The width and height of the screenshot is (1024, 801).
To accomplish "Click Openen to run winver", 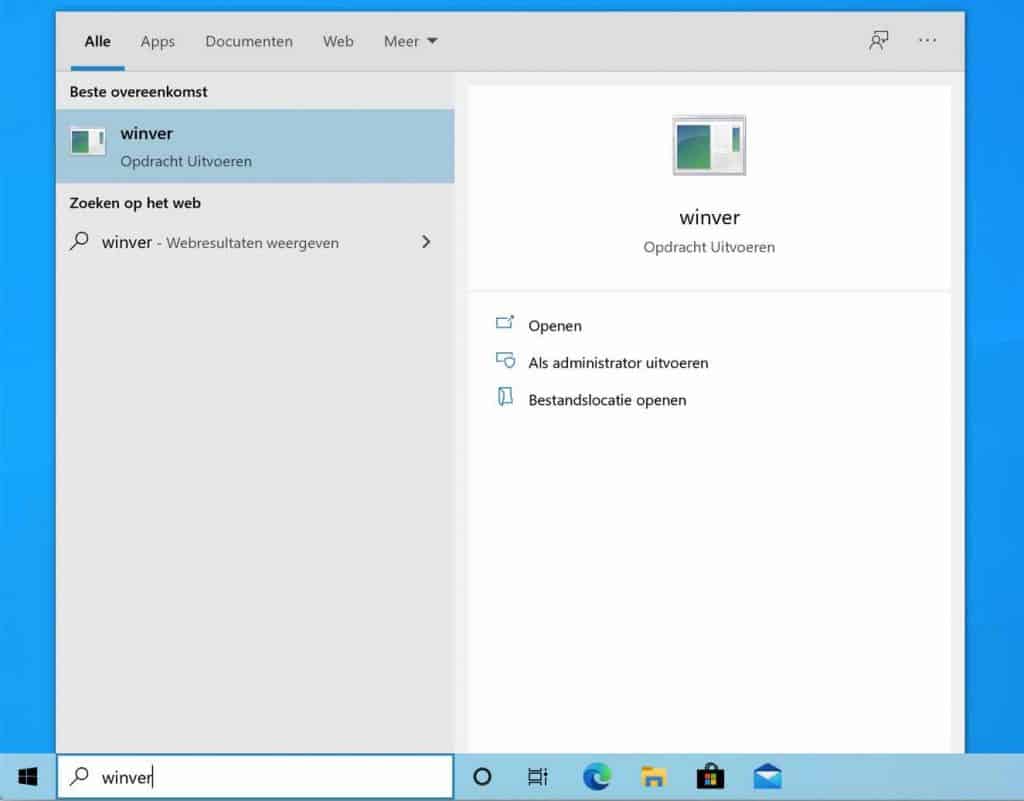I will 554,326.
